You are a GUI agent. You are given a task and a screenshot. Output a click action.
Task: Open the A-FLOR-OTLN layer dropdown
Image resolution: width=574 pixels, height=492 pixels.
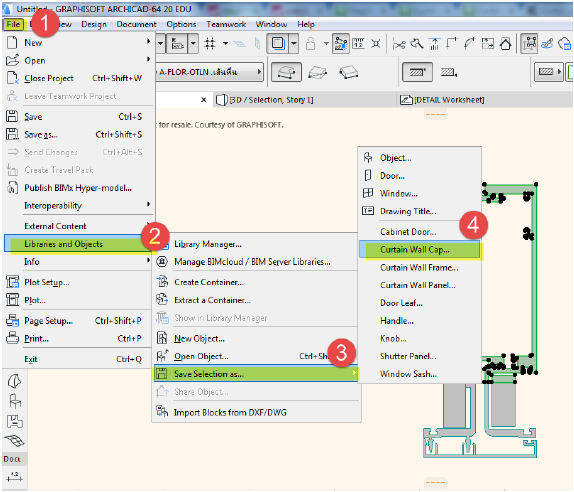click(x=209, y=72)
